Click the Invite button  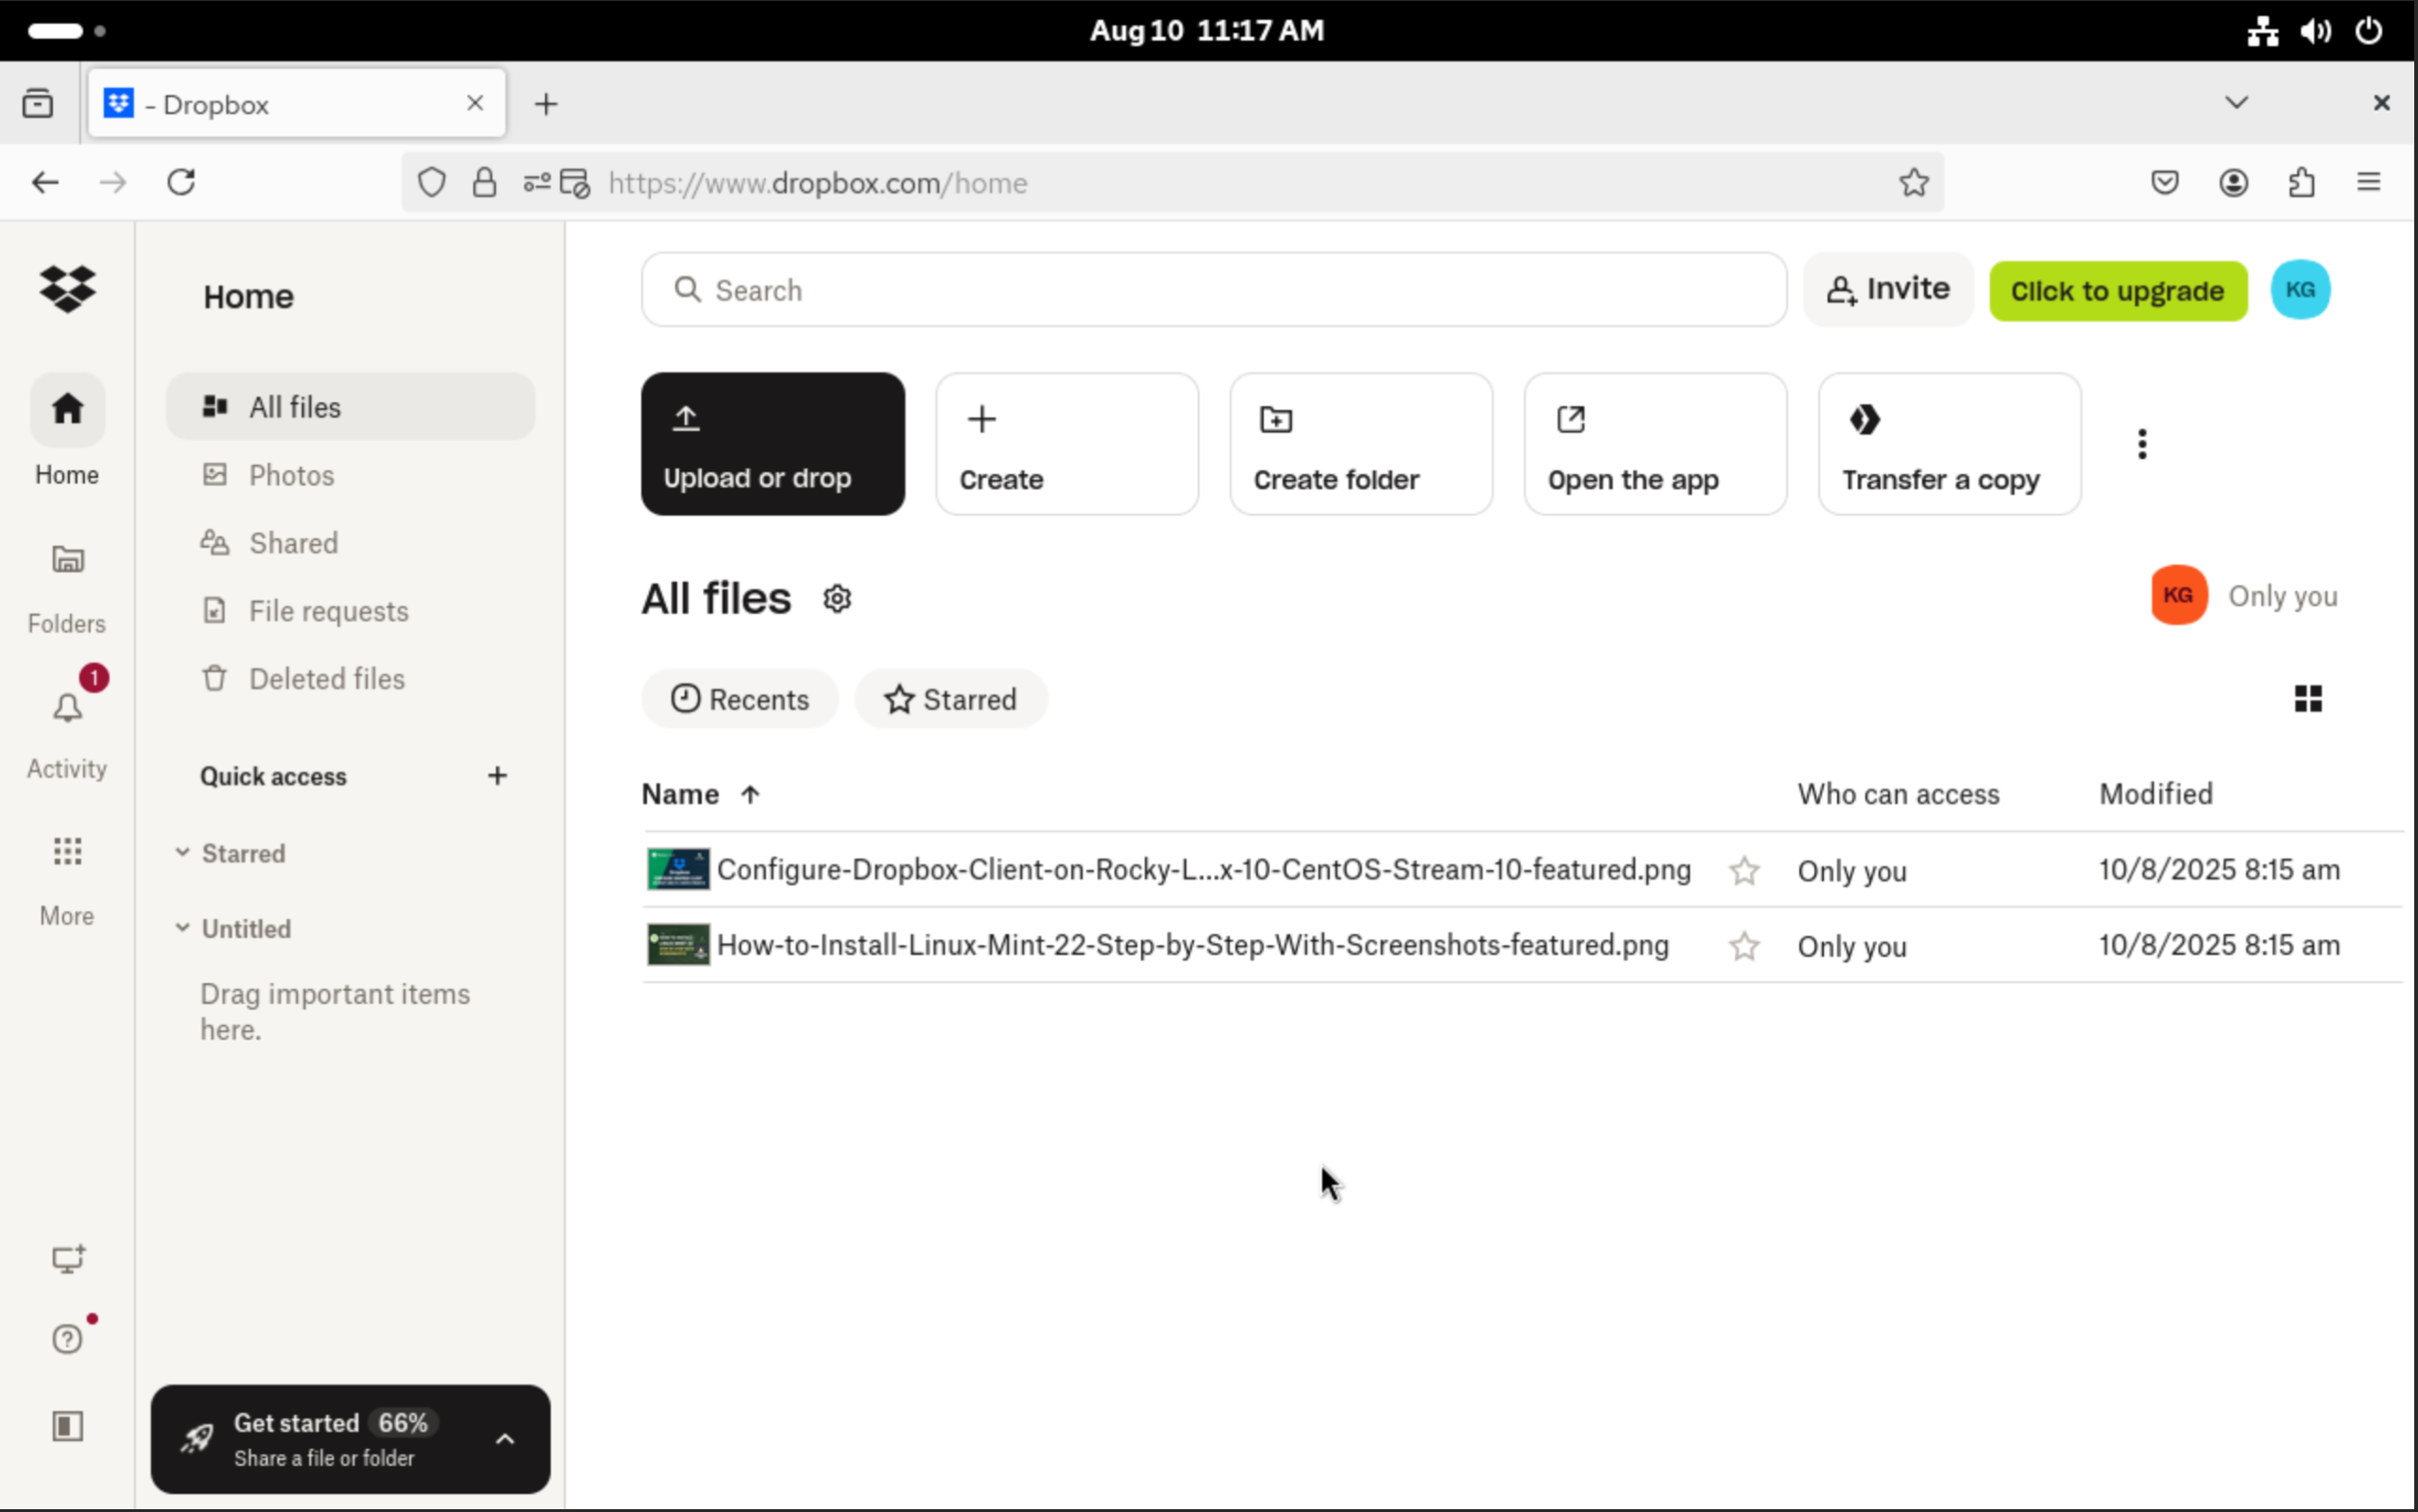[1888, 289]
